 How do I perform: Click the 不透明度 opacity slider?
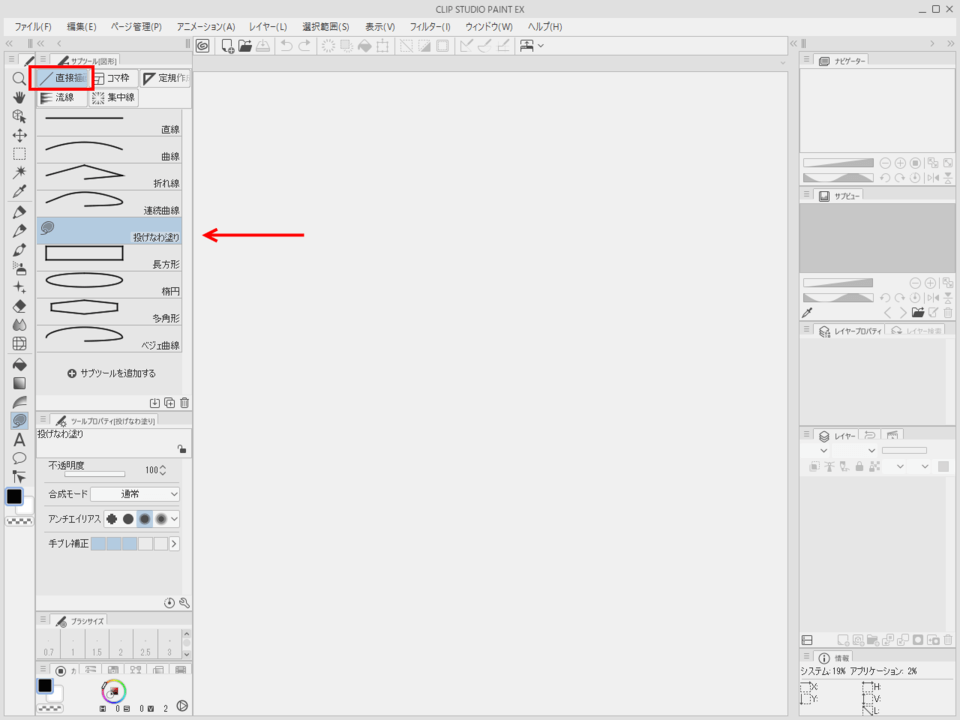point(95,474)
